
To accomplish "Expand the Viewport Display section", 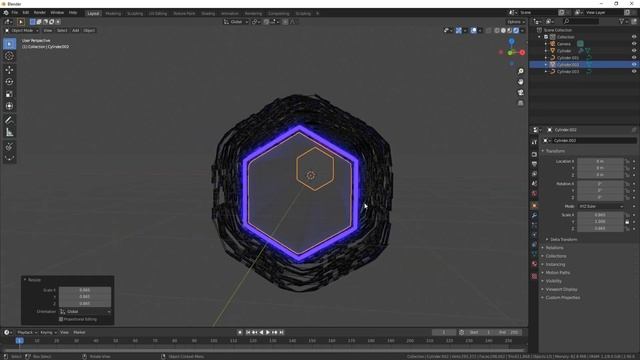I will (x=561, y=289).
